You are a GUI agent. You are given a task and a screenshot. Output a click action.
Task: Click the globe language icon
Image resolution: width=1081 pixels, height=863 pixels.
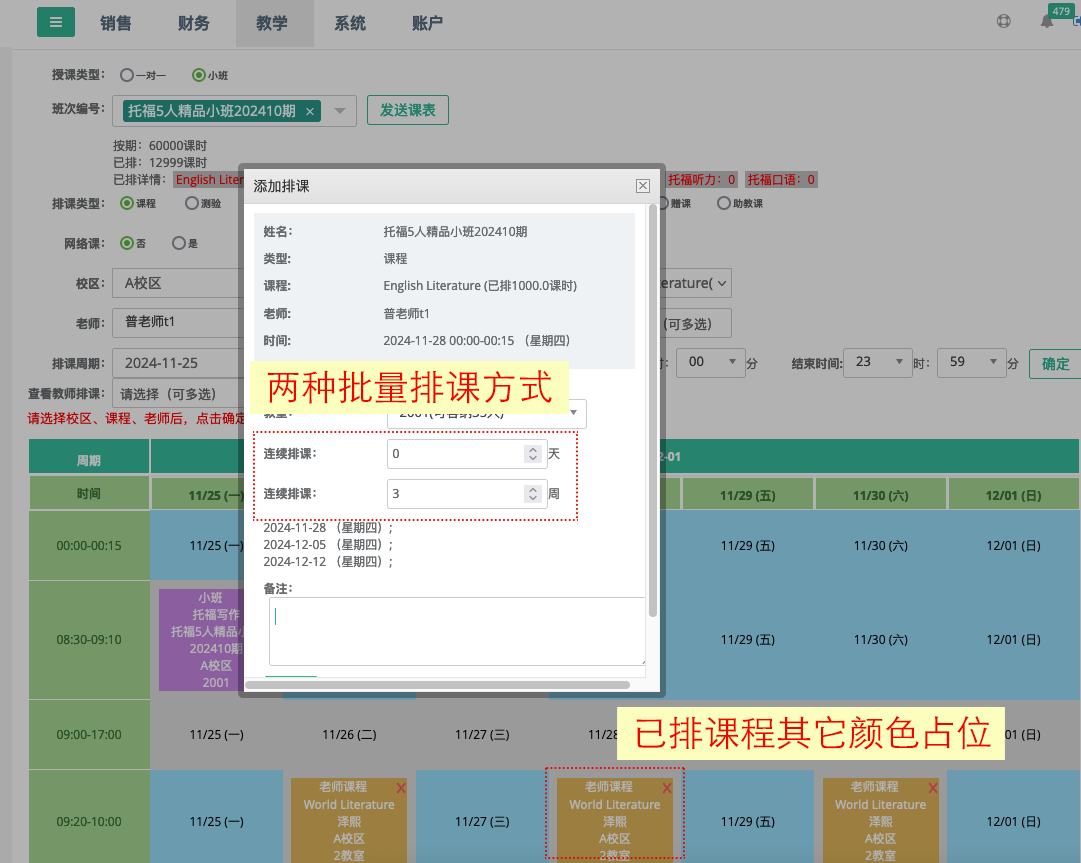pyautogui.click(x=1003, y=20)
